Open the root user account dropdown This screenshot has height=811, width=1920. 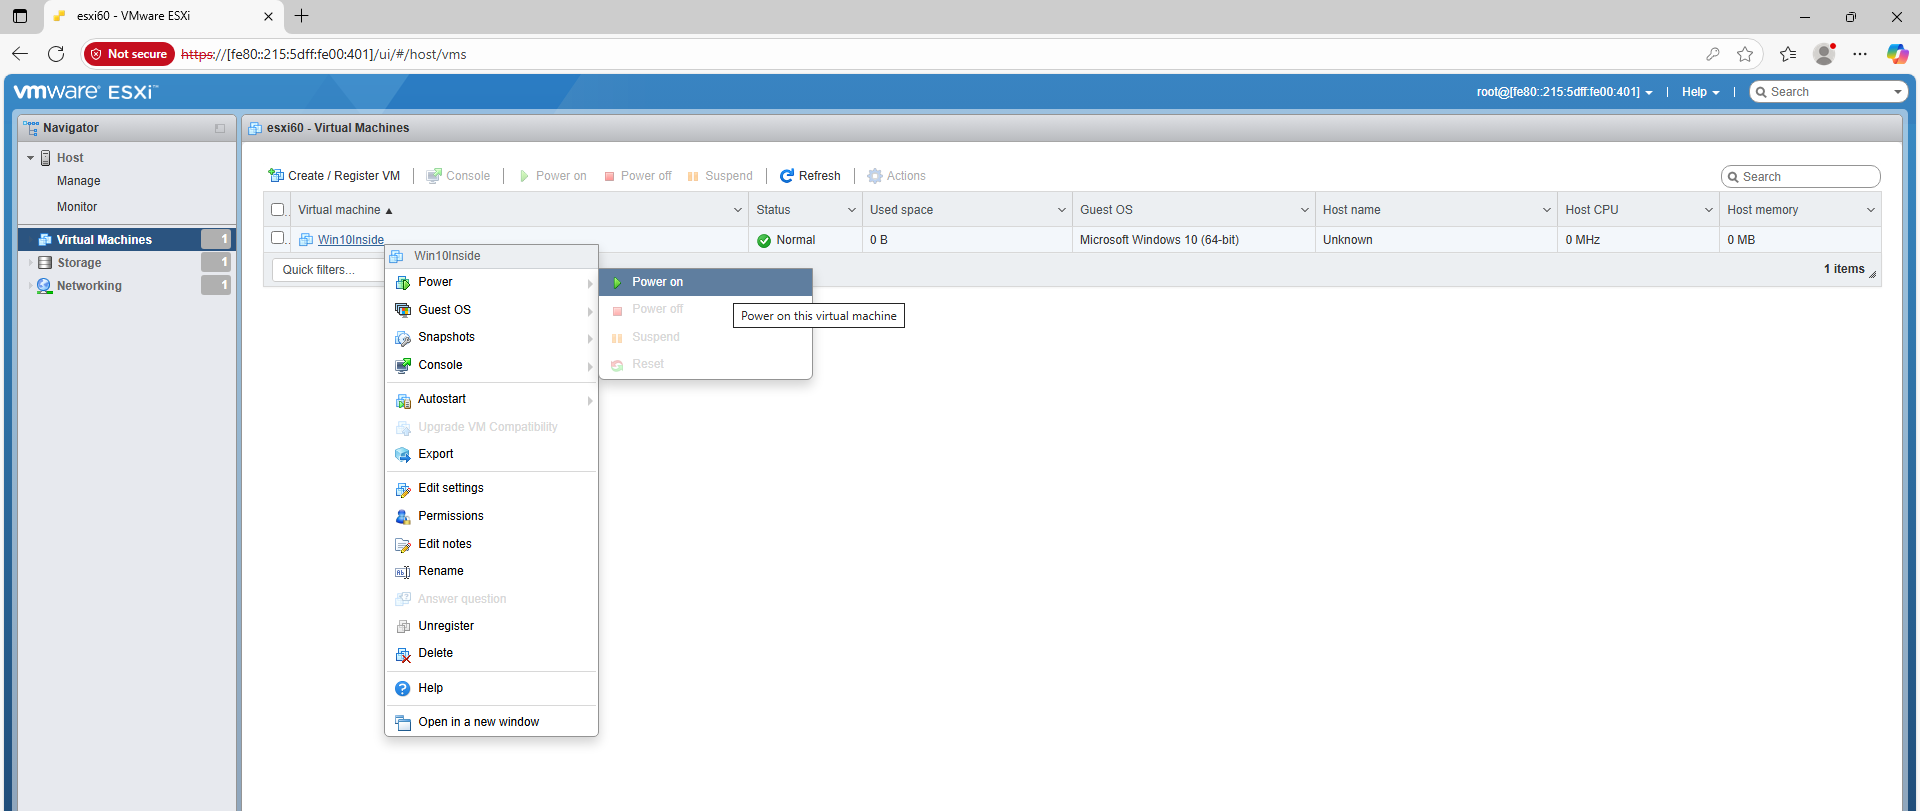tap(1564, 92)
